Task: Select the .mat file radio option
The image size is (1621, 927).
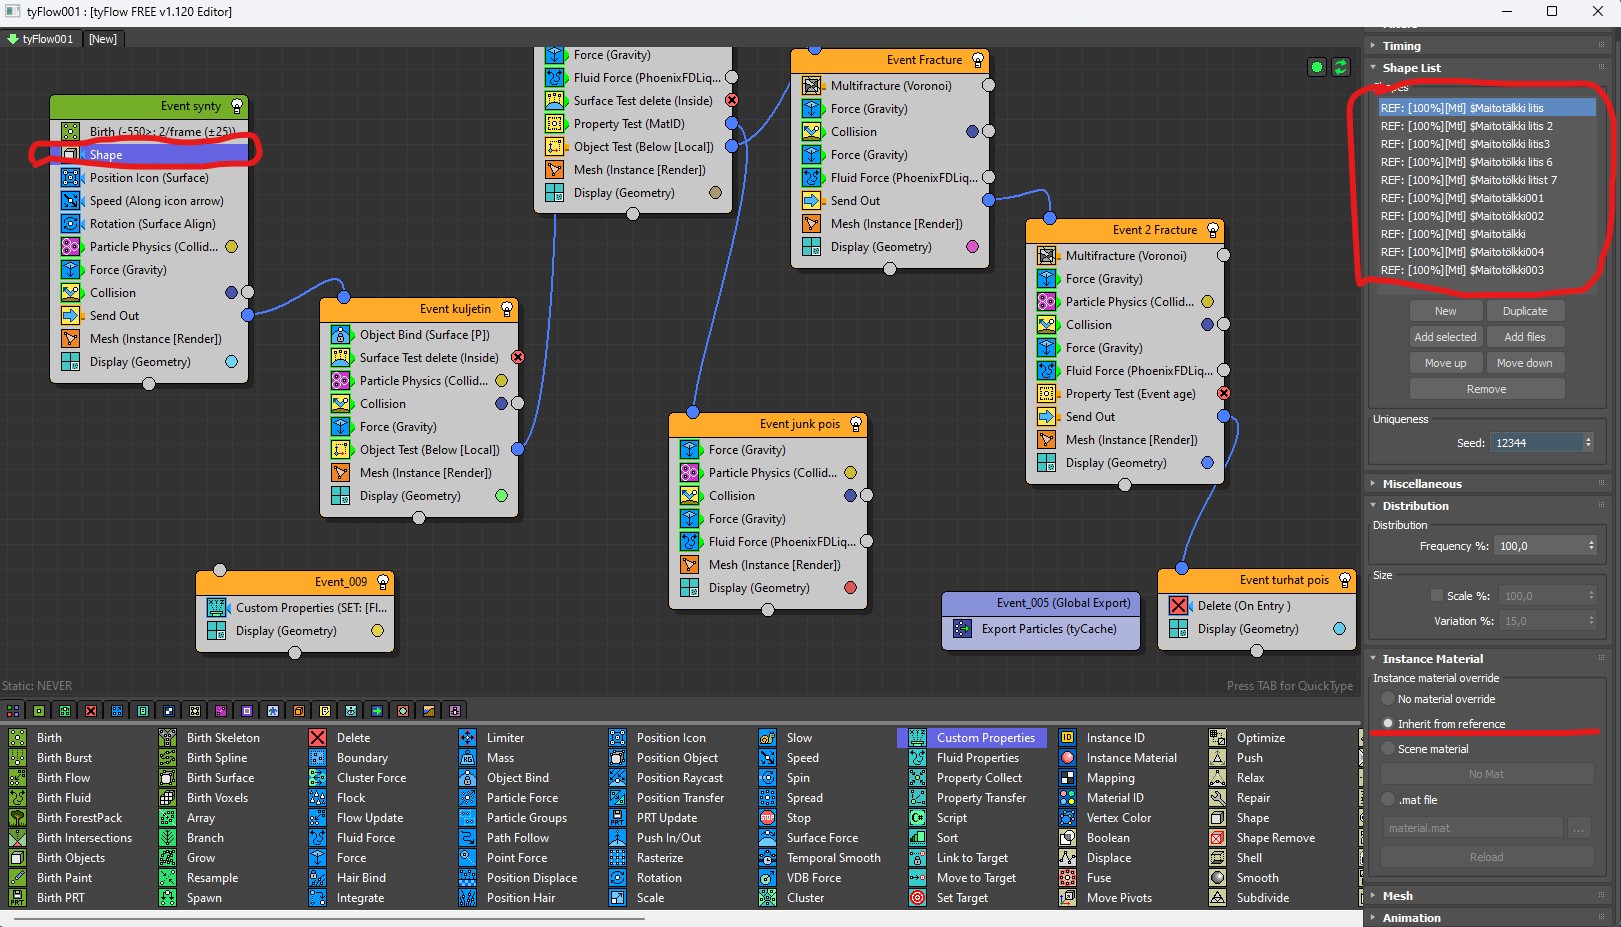Action: pos(1388,799)
